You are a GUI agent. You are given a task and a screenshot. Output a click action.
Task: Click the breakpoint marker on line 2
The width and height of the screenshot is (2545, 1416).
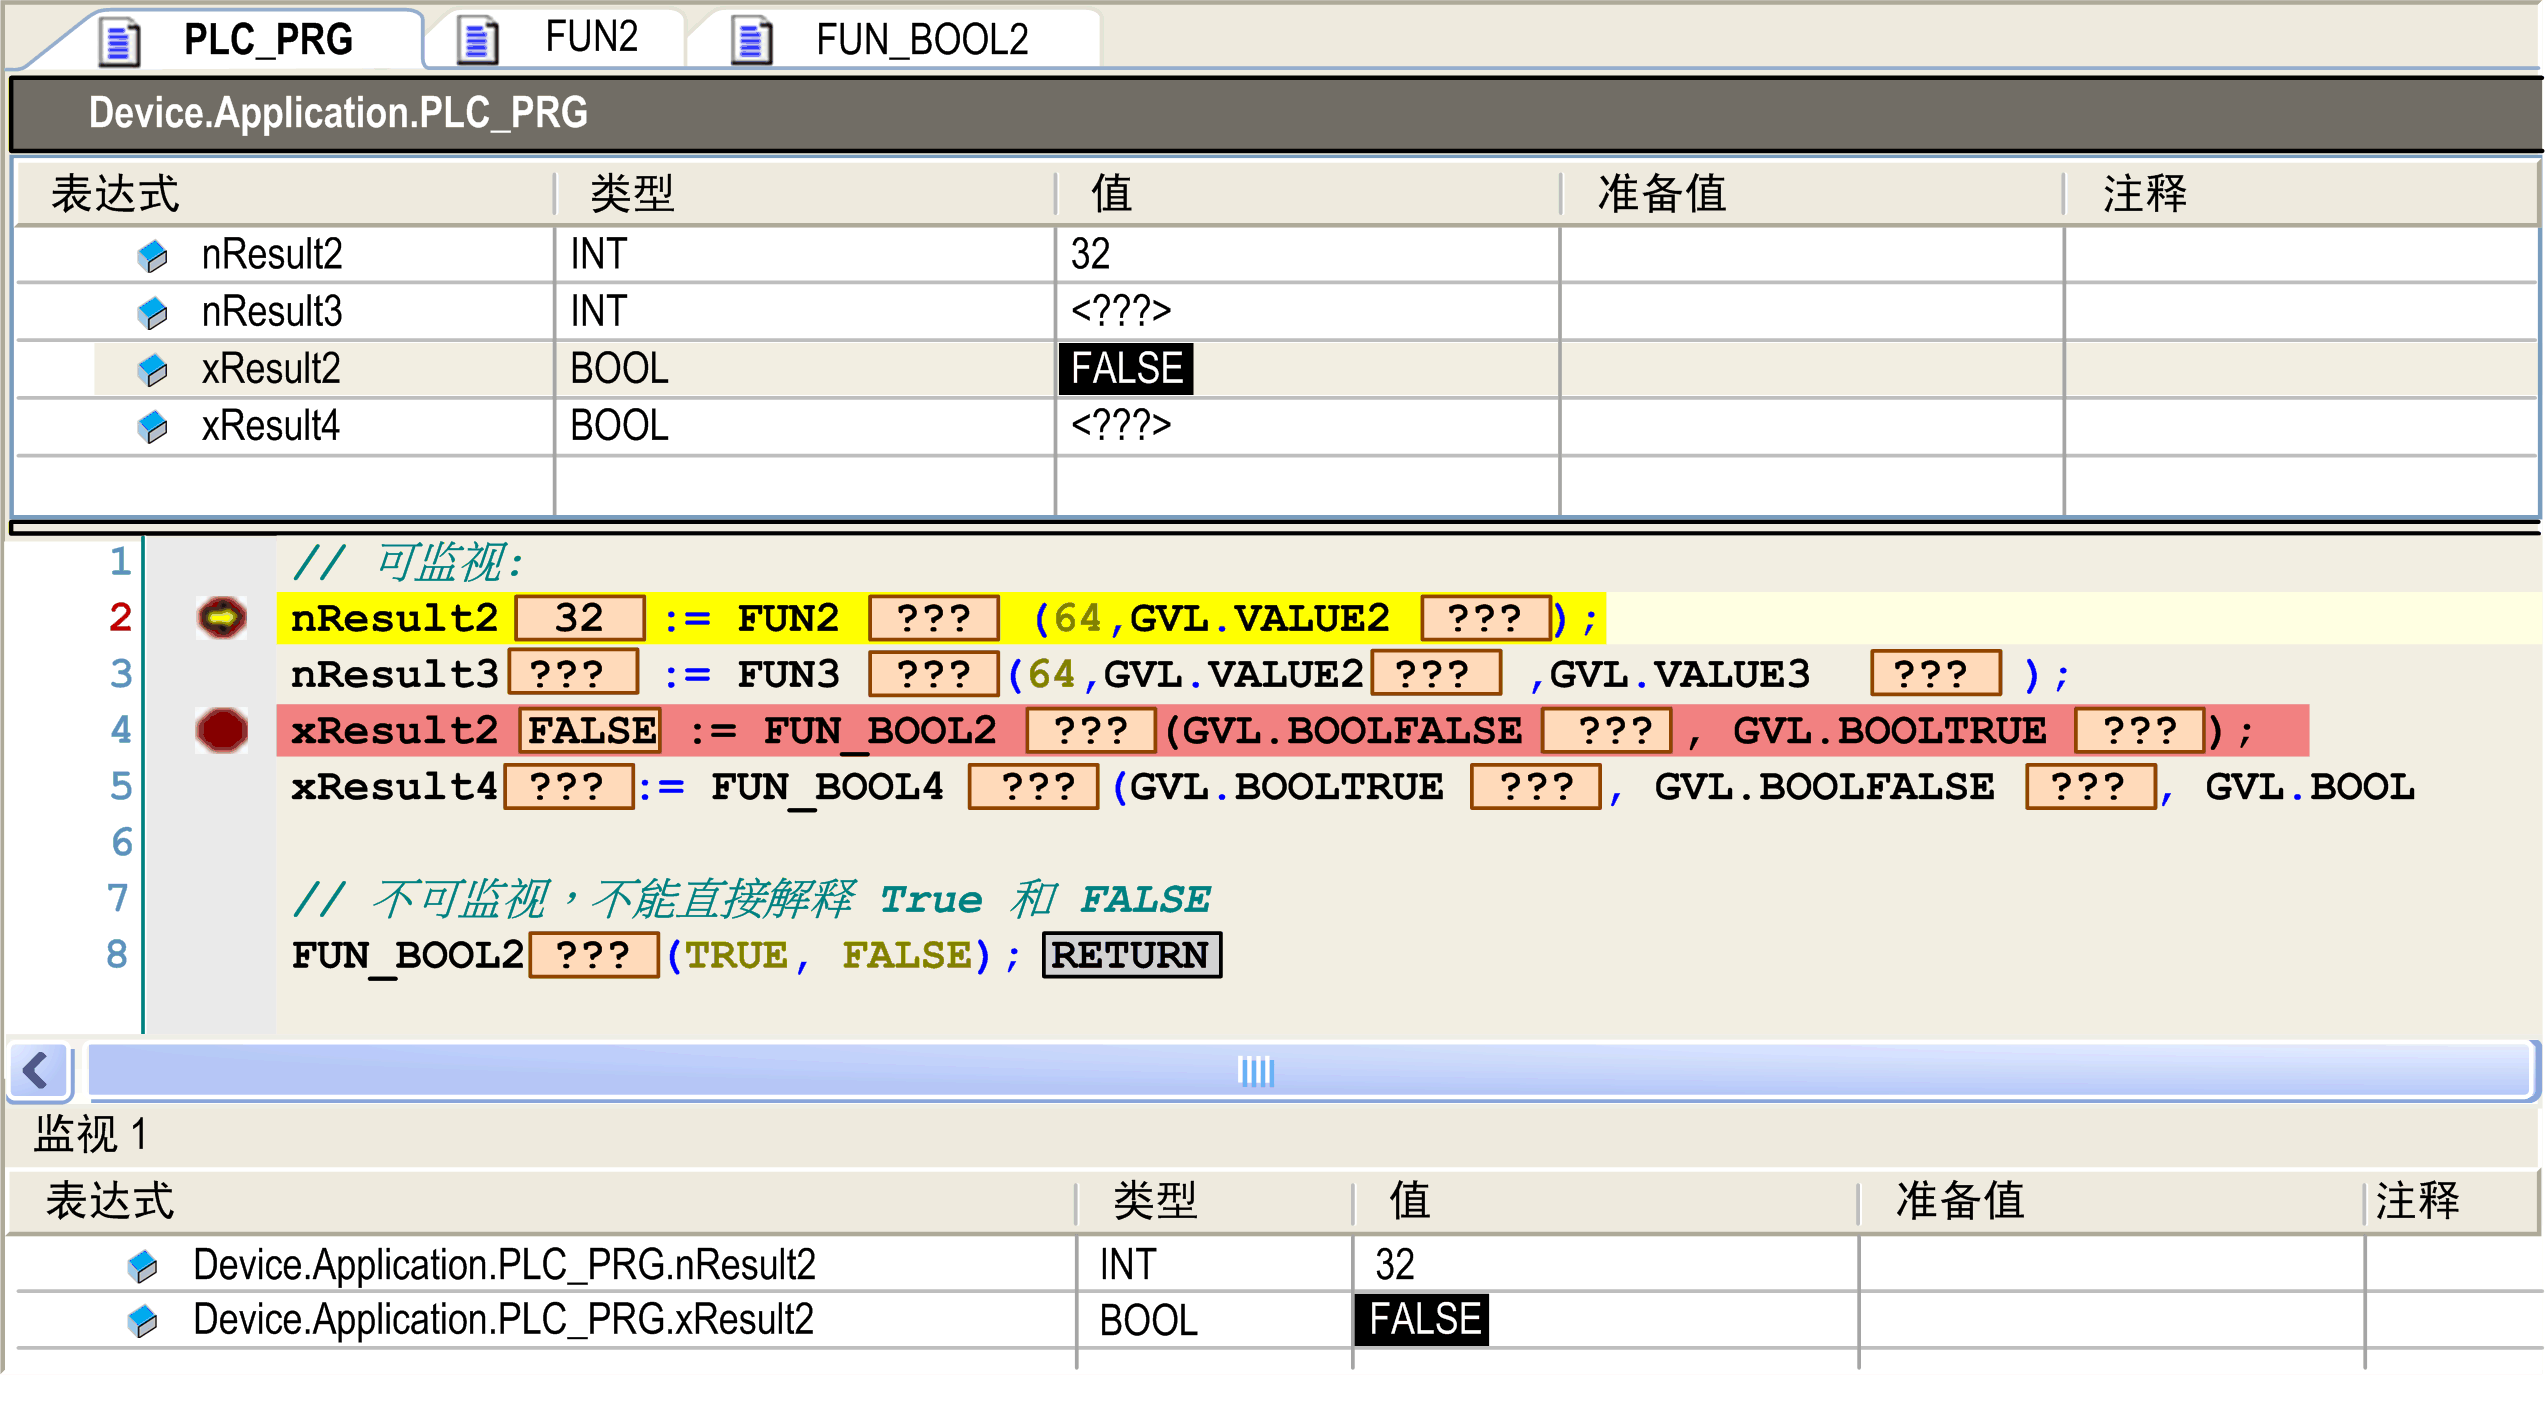pos(222,617)
